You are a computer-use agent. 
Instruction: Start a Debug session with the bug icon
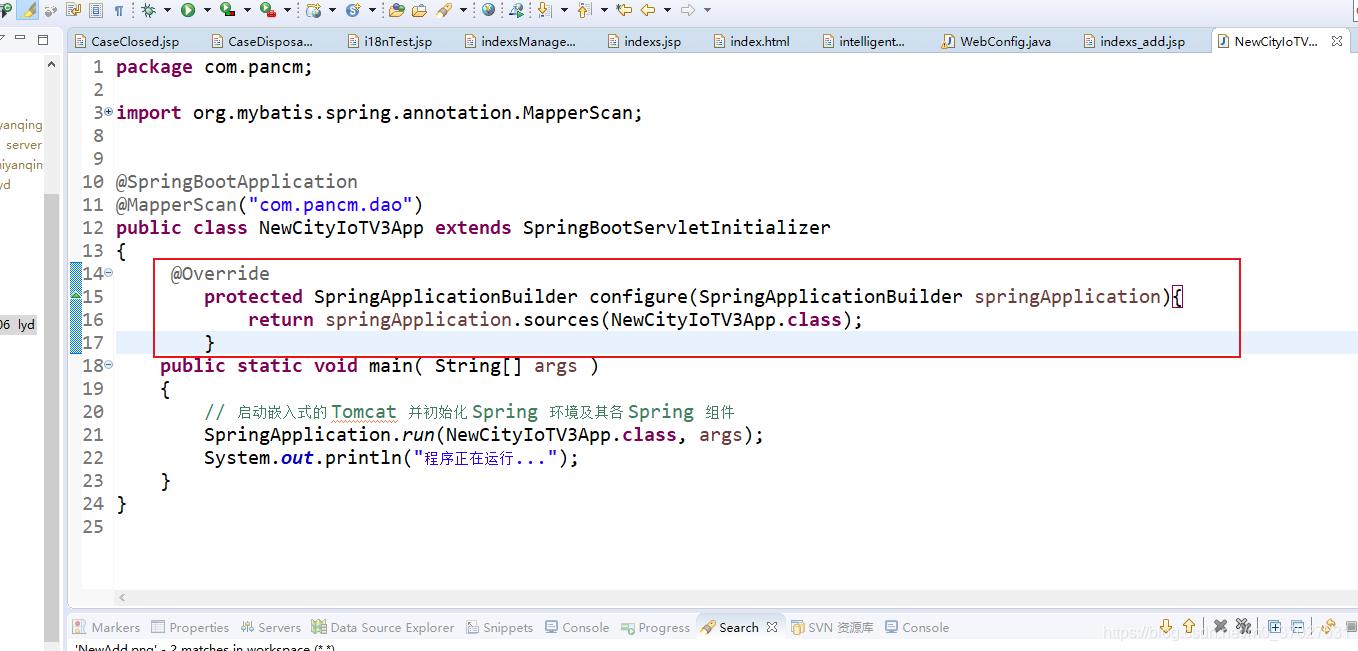tap(149, 10)
